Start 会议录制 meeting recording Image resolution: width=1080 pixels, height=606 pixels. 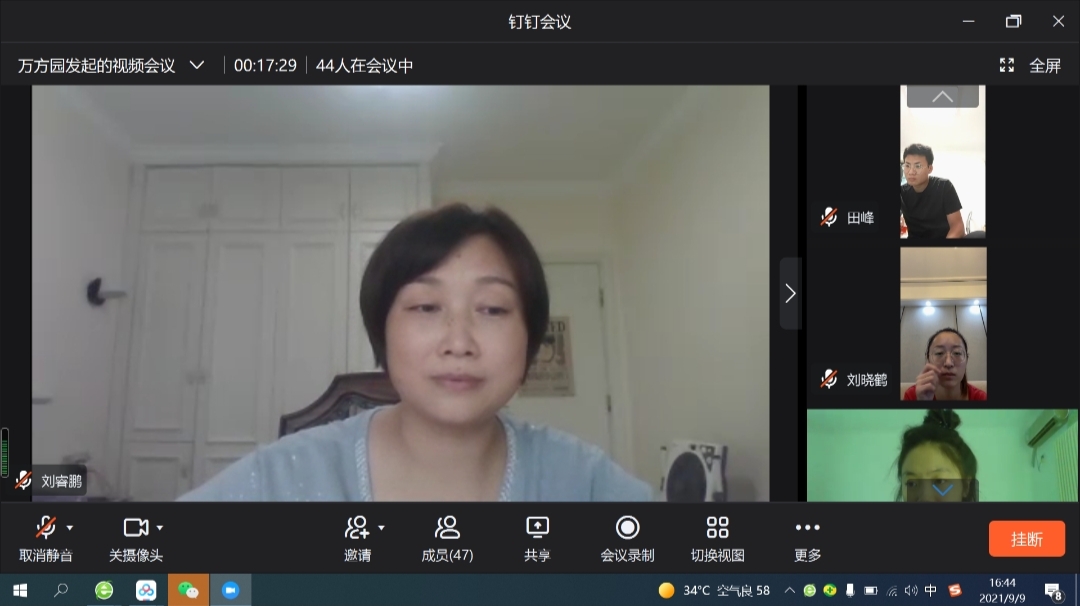click(627, 539)
